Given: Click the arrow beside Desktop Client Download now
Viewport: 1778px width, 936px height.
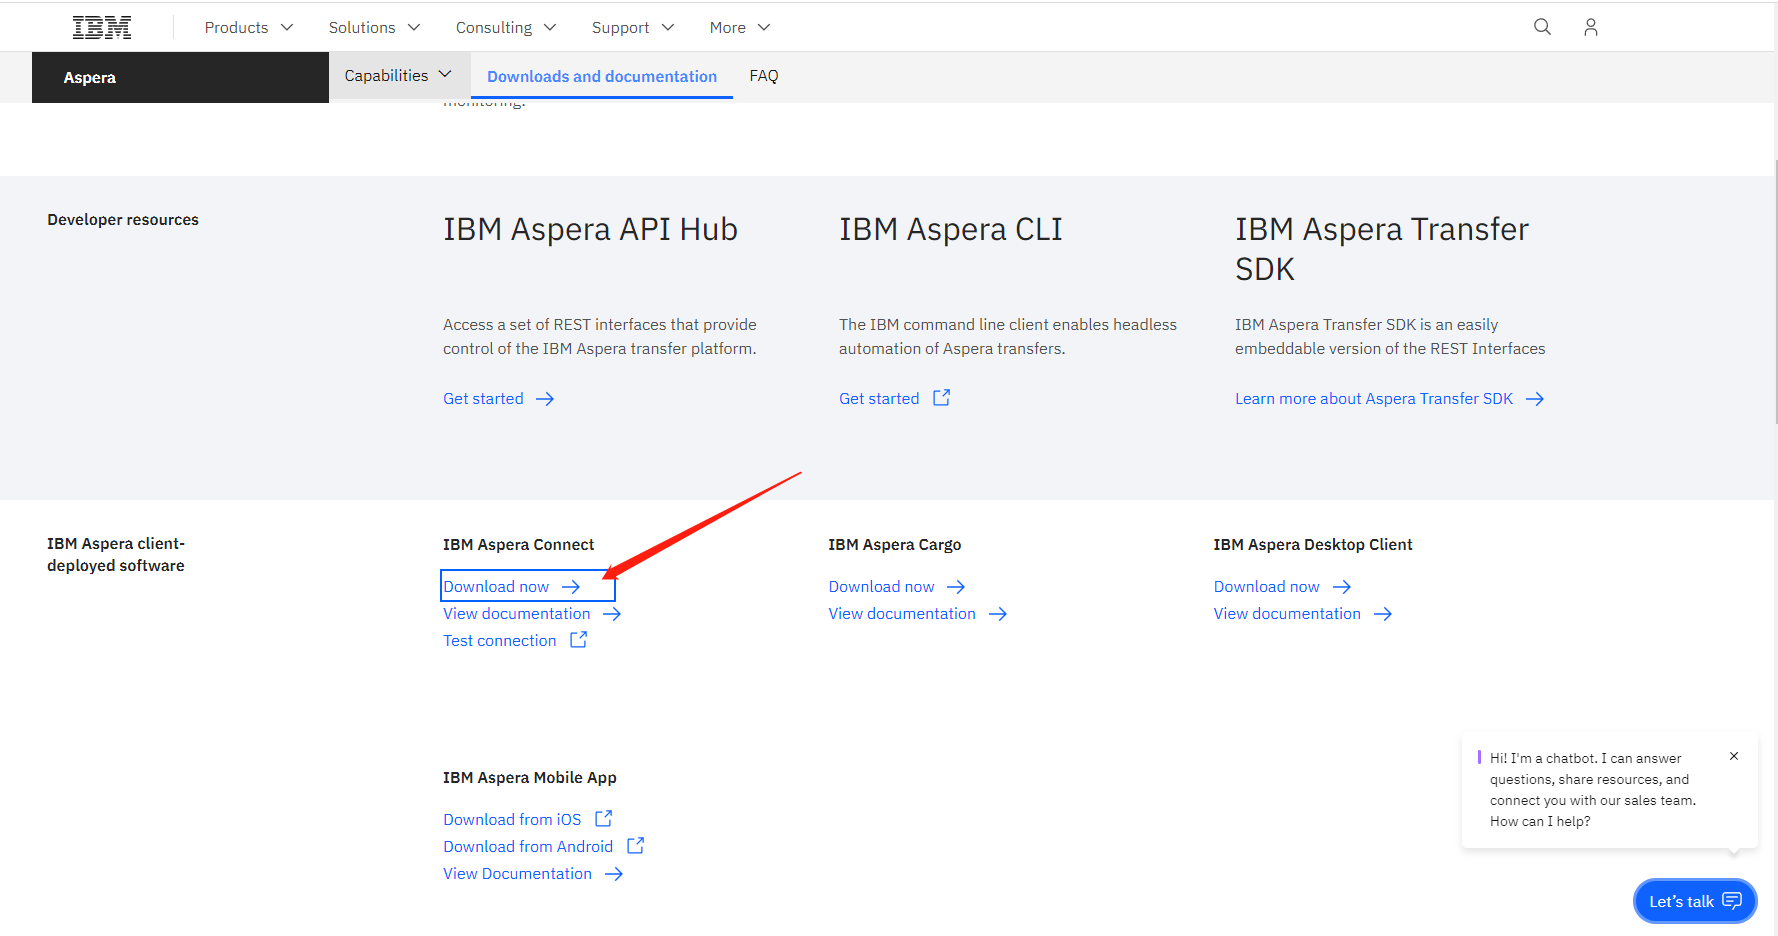Looking at the screenshot, I should coord(1342,587).
